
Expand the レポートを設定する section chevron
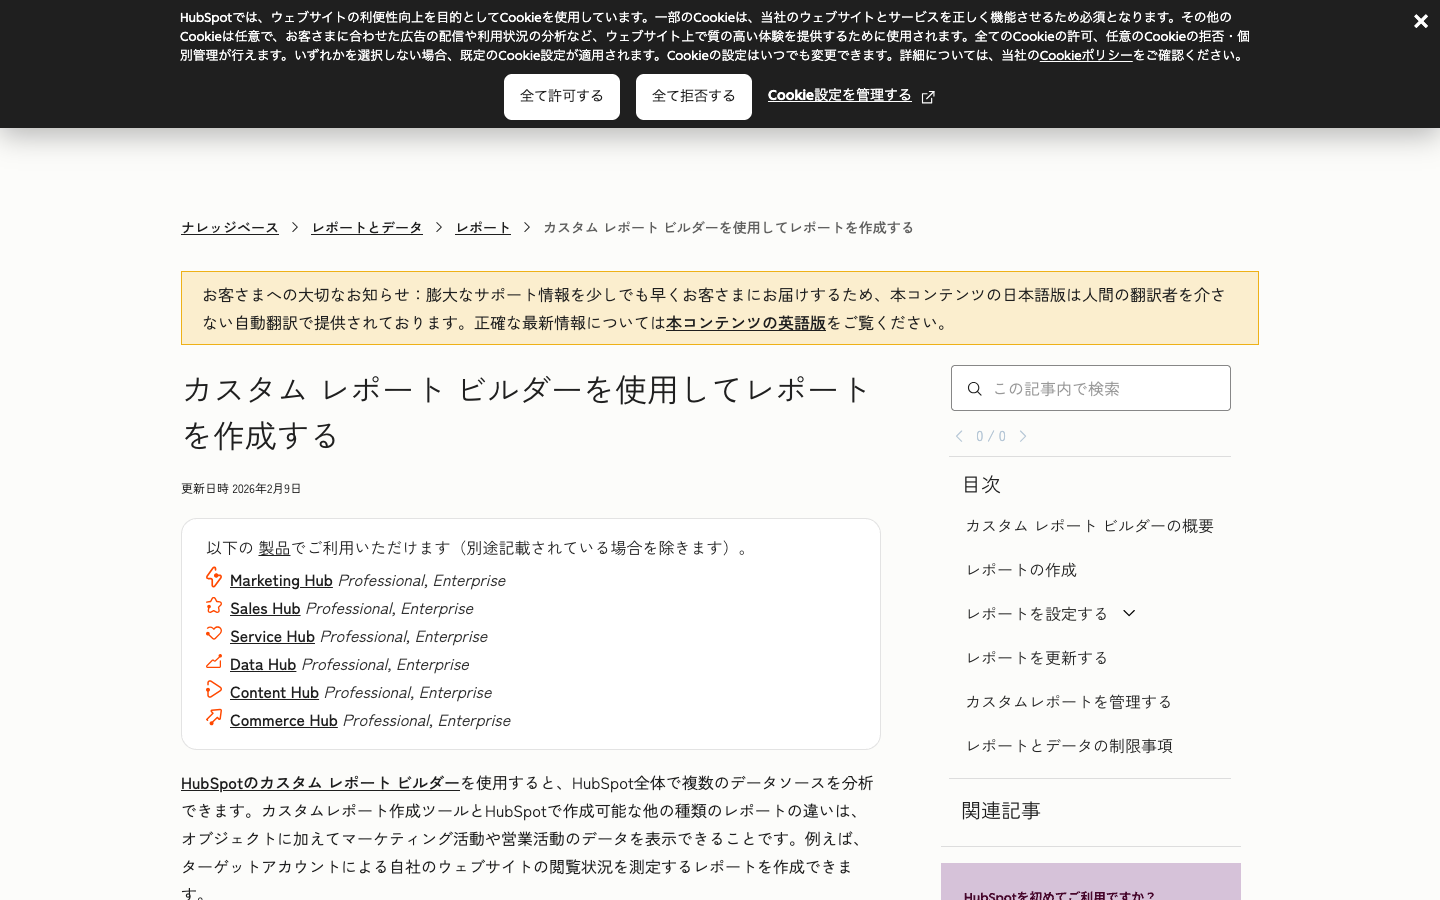(x=1129, y=613)
